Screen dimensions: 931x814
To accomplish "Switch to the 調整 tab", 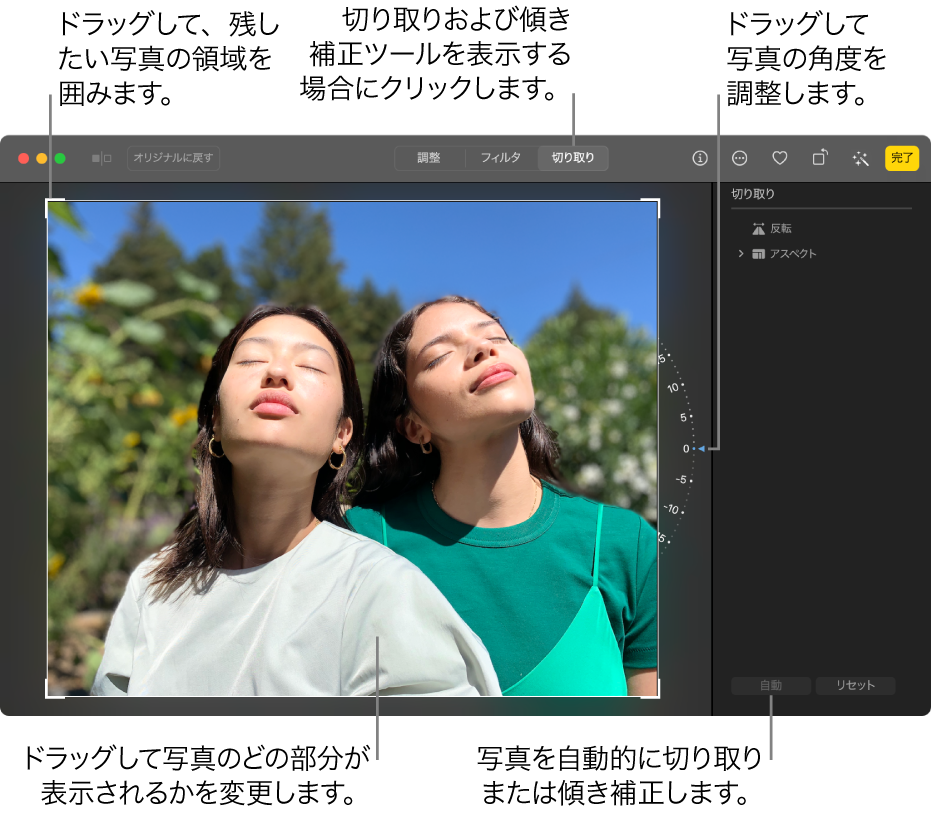I will (x=428, y=158).
